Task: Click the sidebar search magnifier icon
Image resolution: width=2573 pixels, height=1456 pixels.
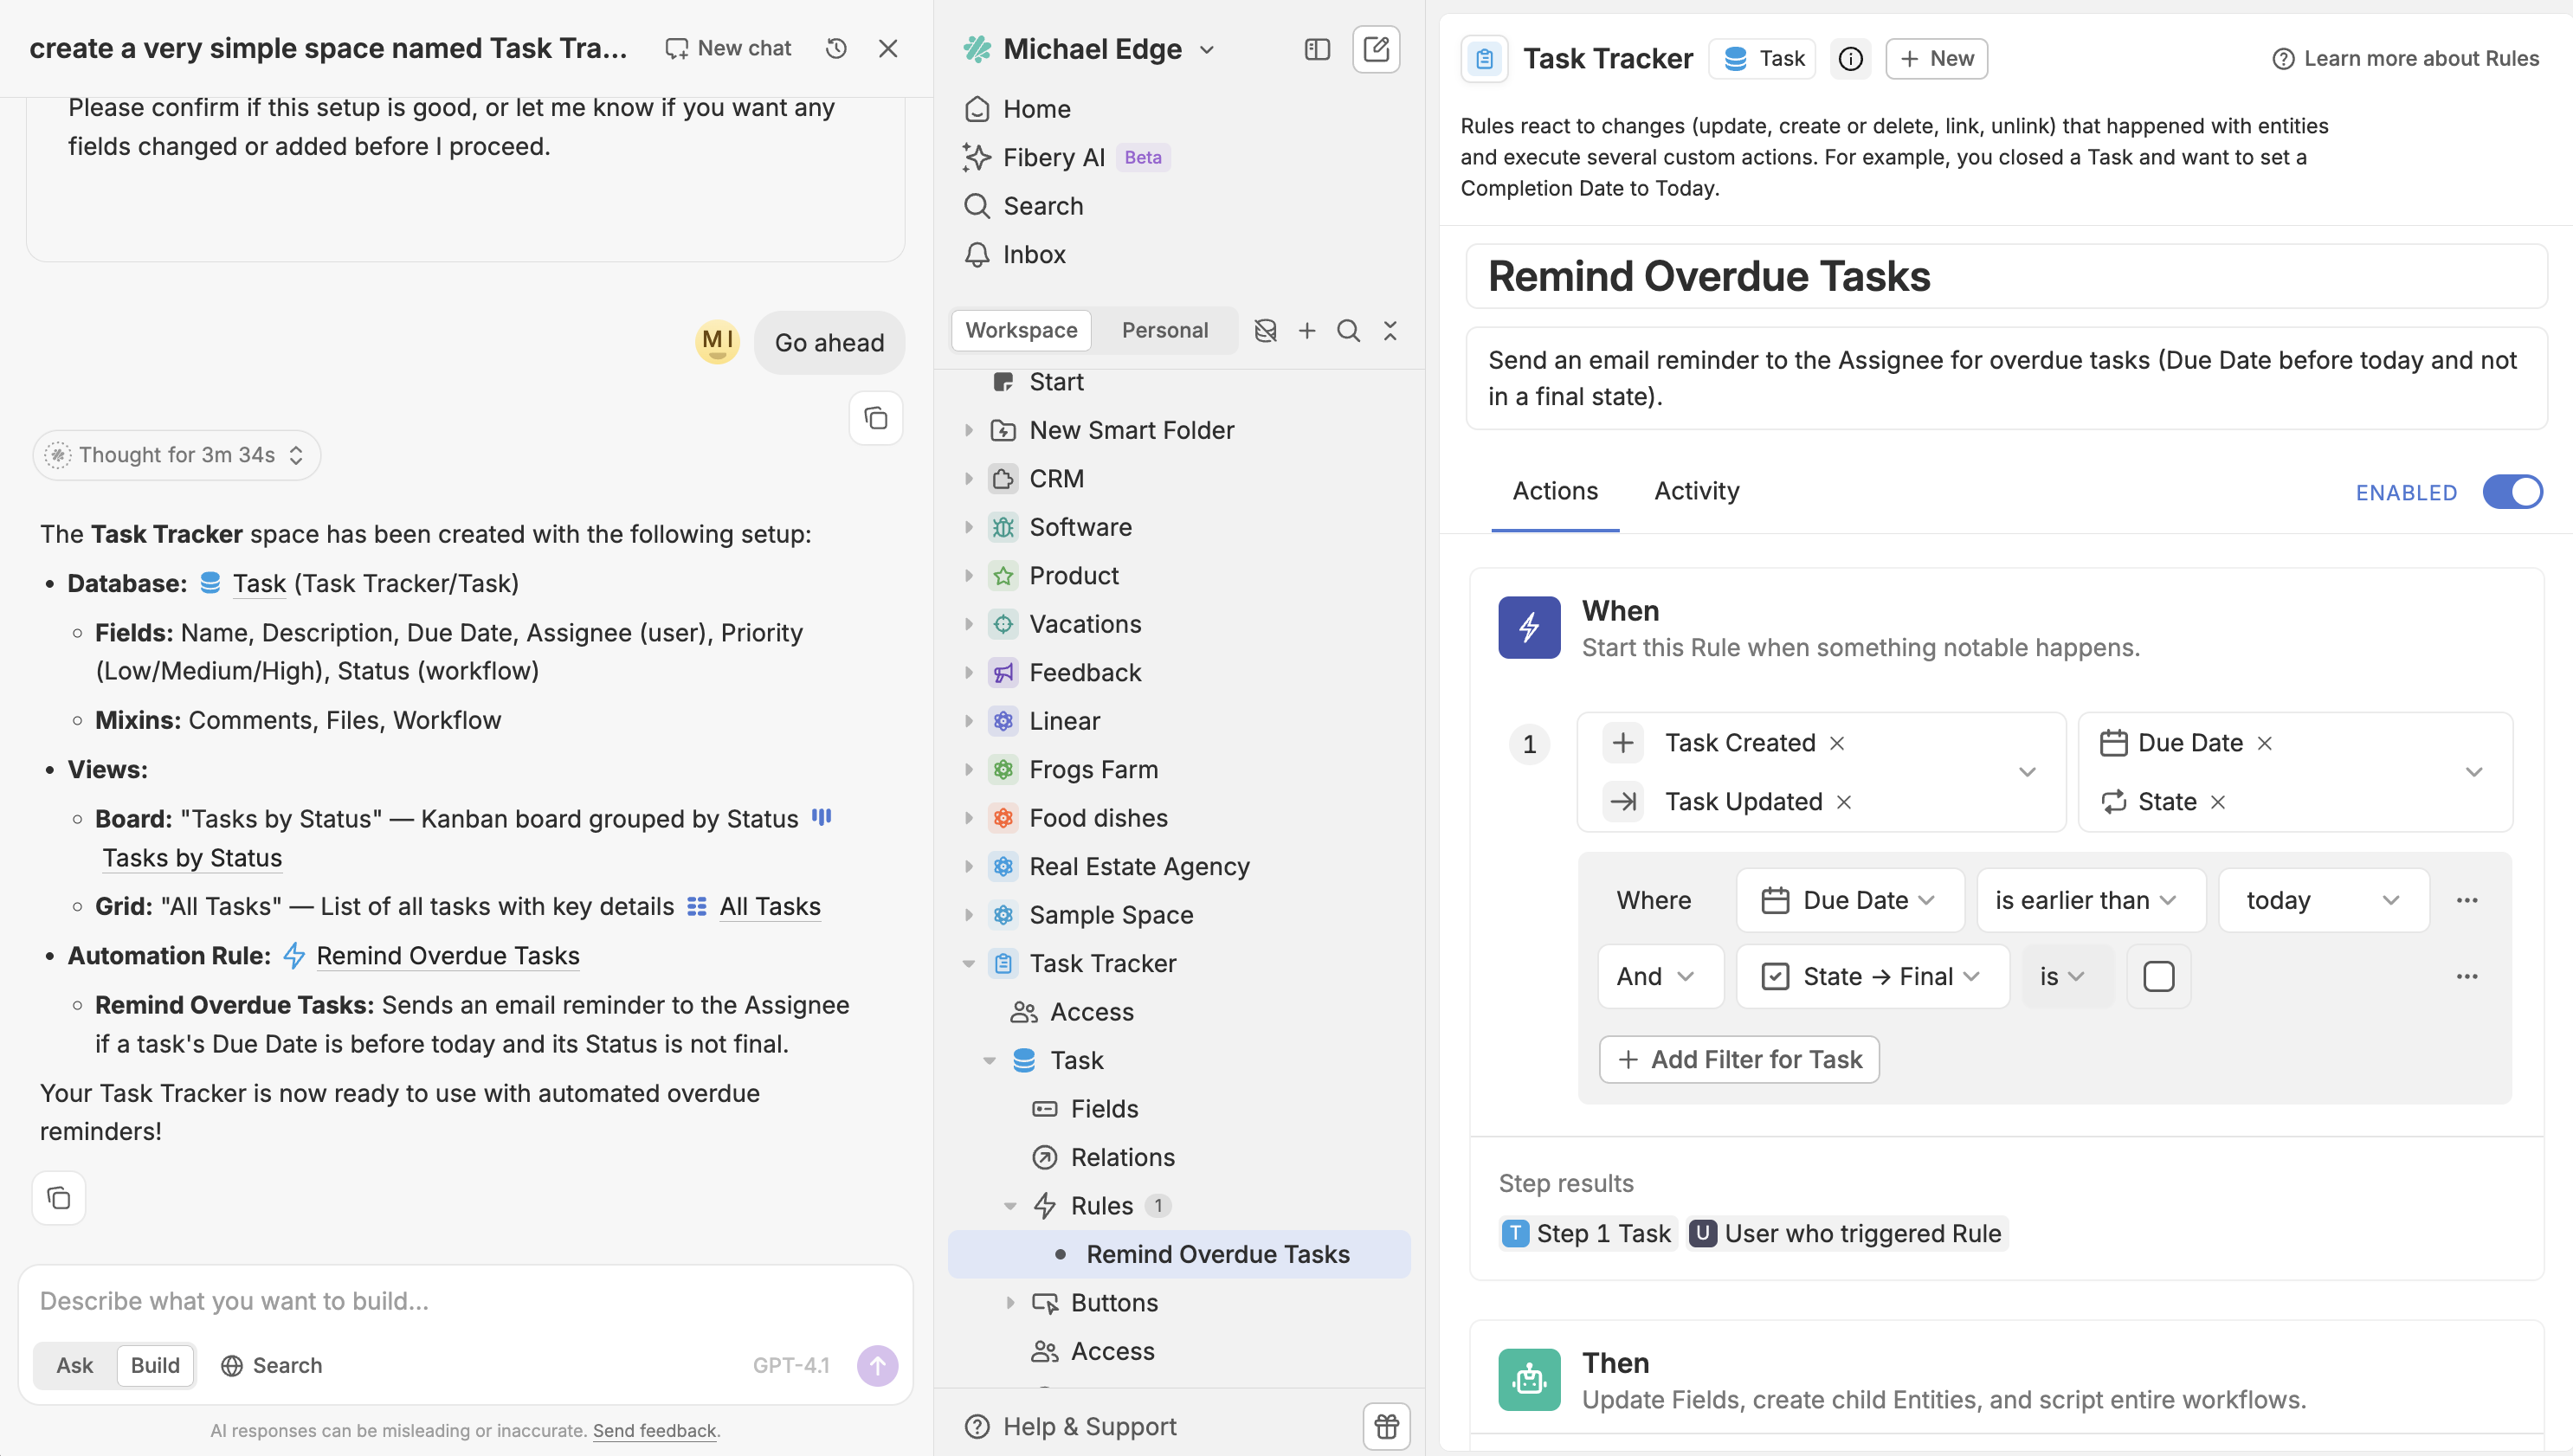Action: [1348, 330]
